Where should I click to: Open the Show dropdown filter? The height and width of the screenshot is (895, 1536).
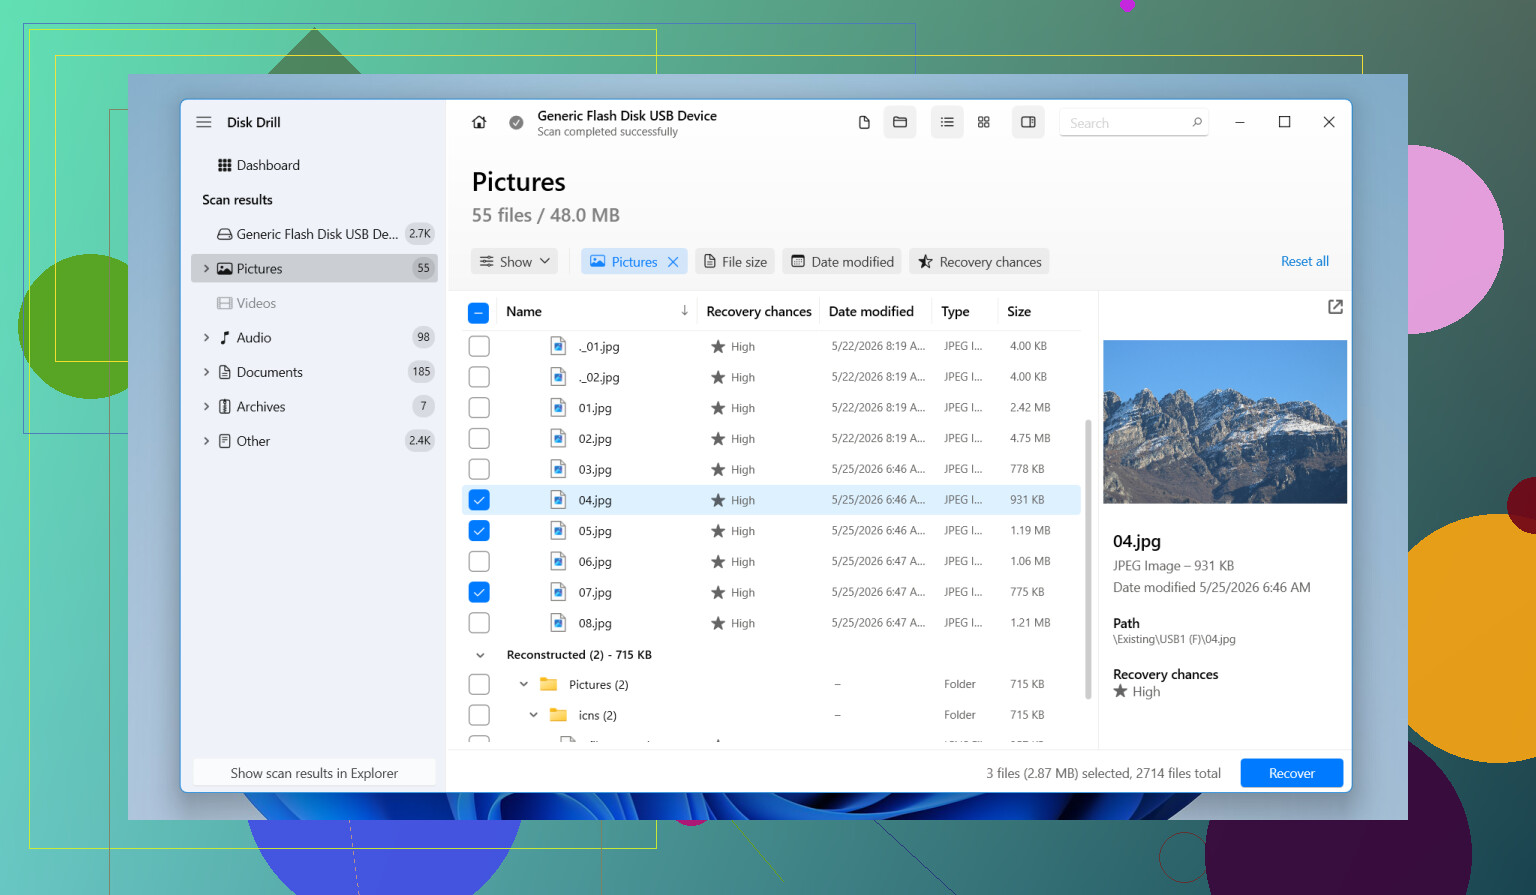pos(515,262)
